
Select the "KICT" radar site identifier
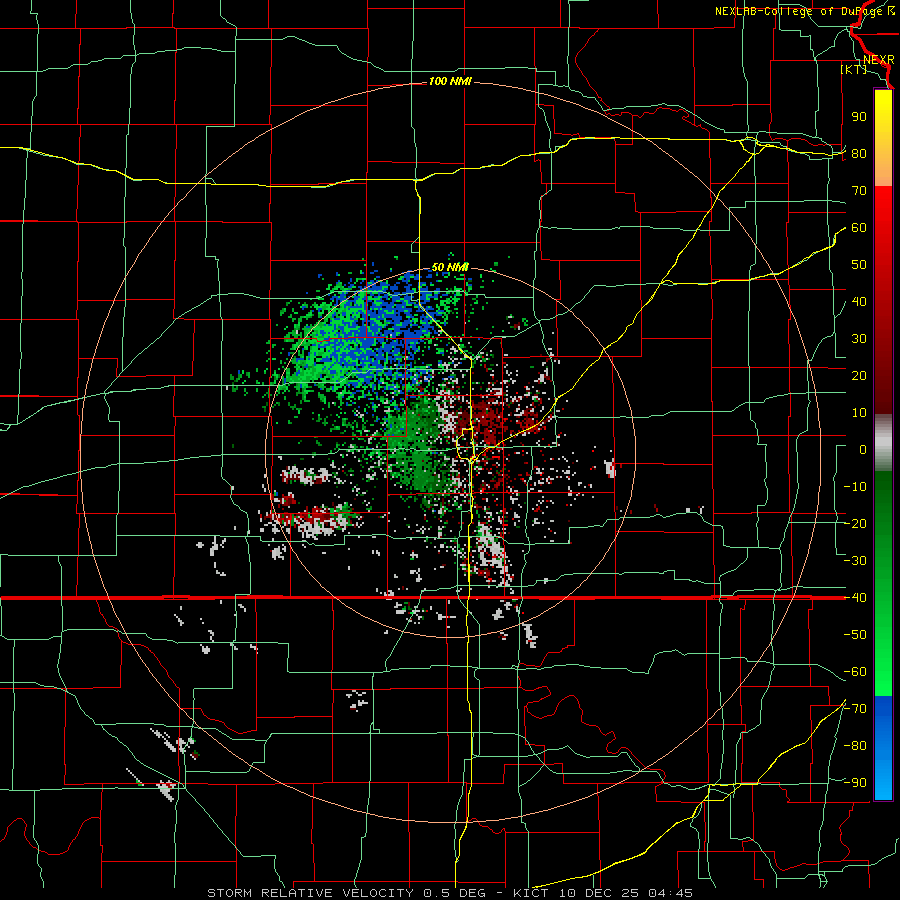click(530, 893)
